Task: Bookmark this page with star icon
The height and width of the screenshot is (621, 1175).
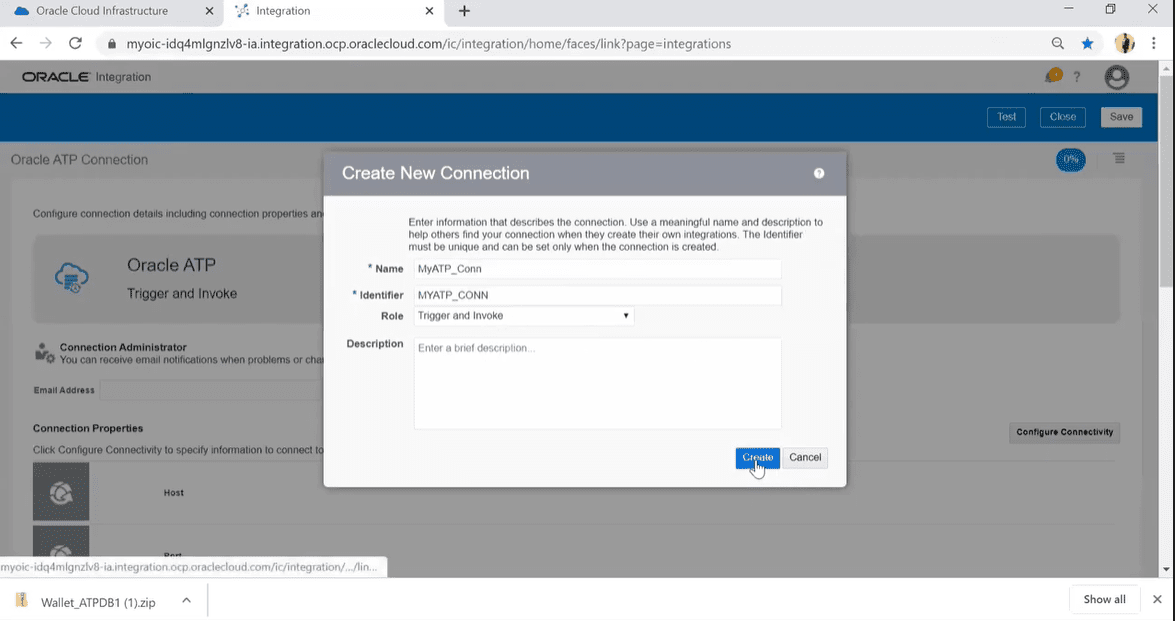Action: coord(1087,43)
